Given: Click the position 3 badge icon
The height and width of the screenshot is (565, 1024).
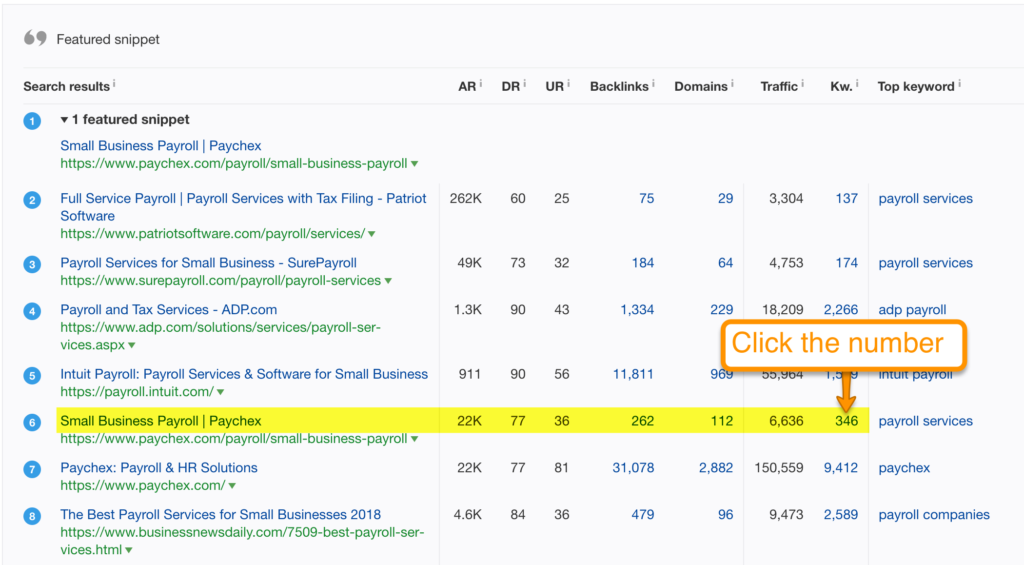Looking at the screenshot, I should point(32,265).
